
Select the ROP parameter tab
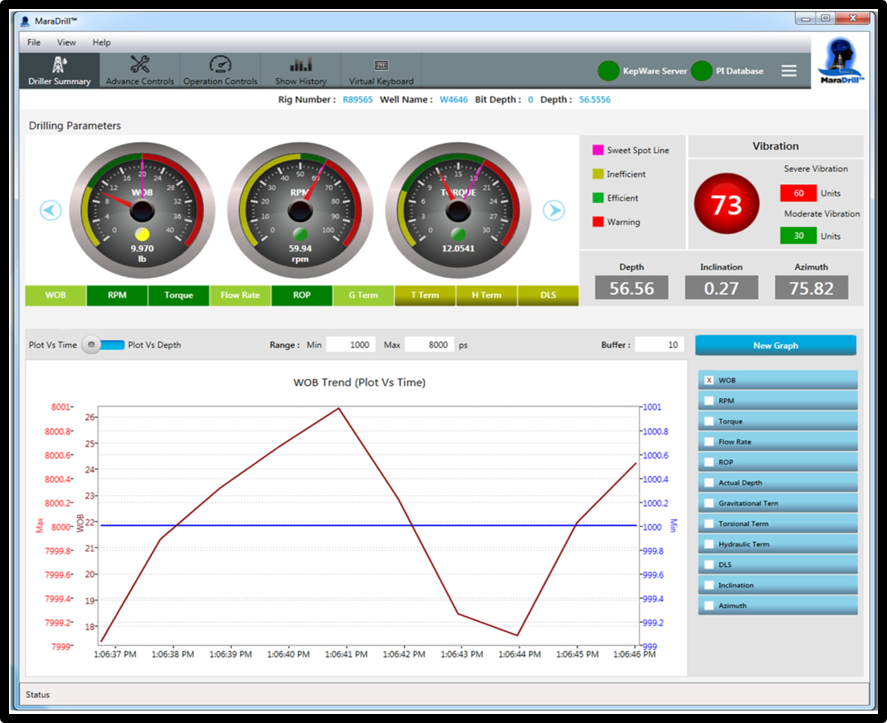coord(301,295)
